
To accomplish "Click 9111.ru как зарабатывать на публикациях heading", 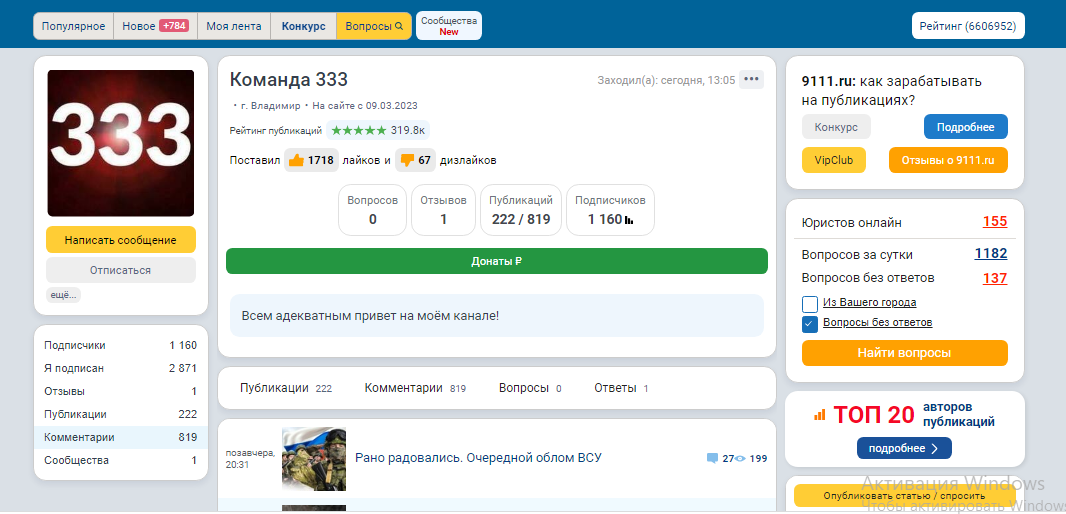I will tap(892, 91).
